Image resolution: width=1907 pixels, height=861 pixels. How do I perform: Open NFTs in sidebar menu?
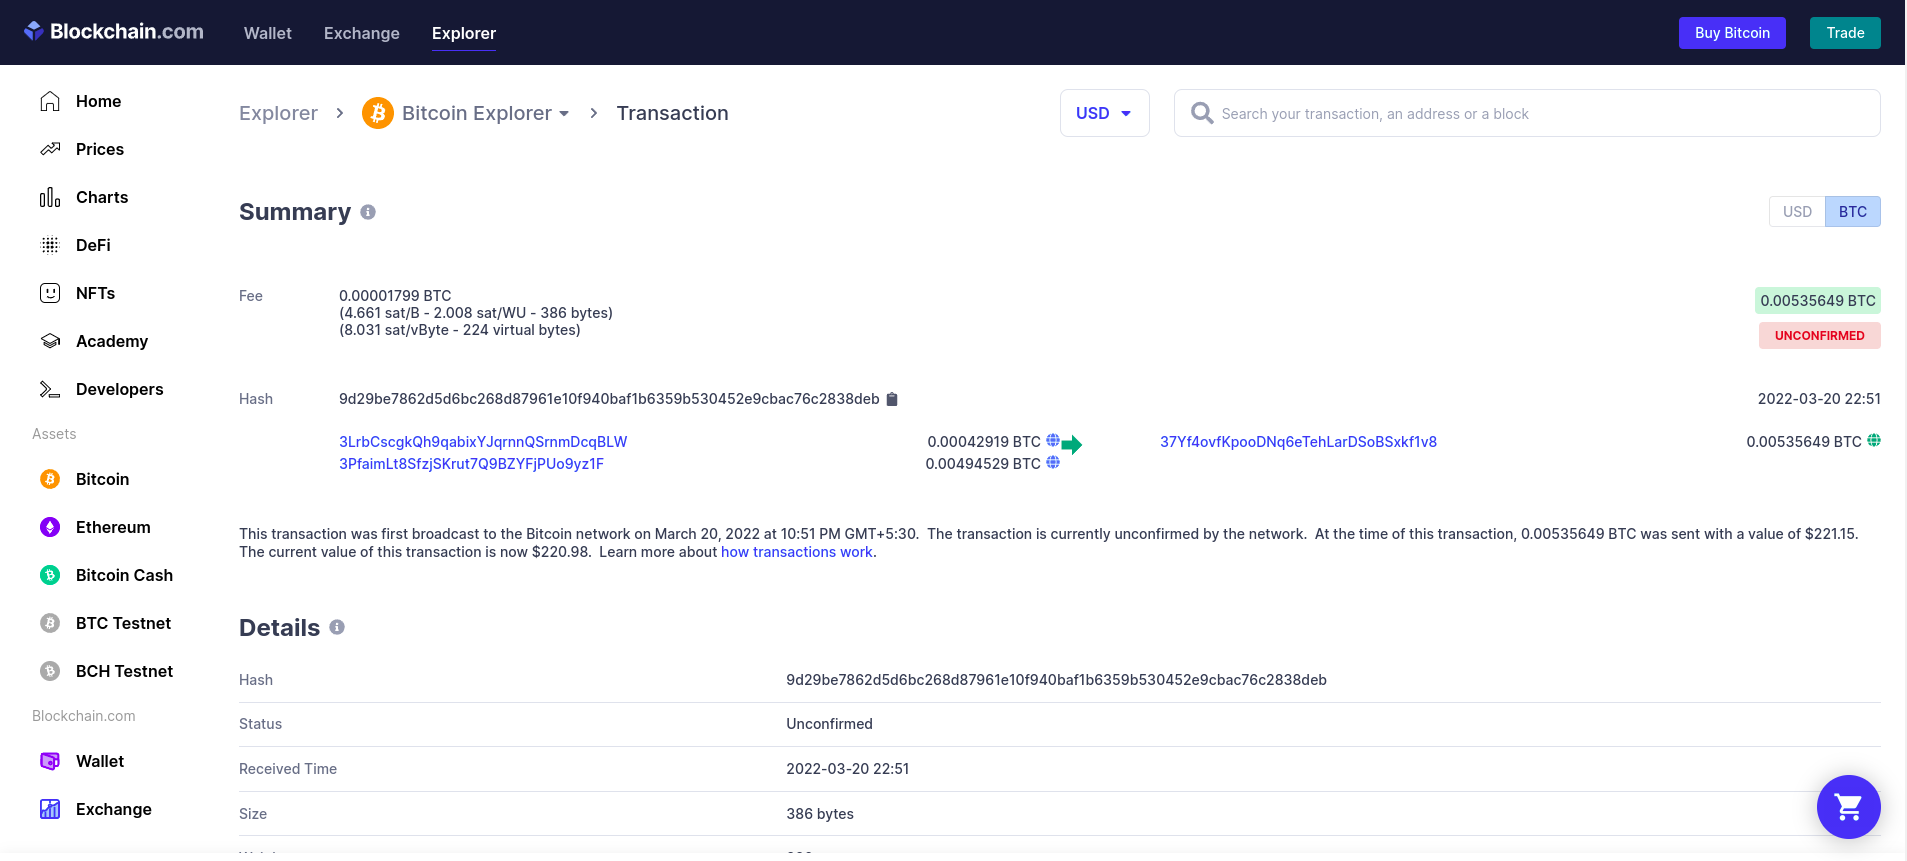95,293
